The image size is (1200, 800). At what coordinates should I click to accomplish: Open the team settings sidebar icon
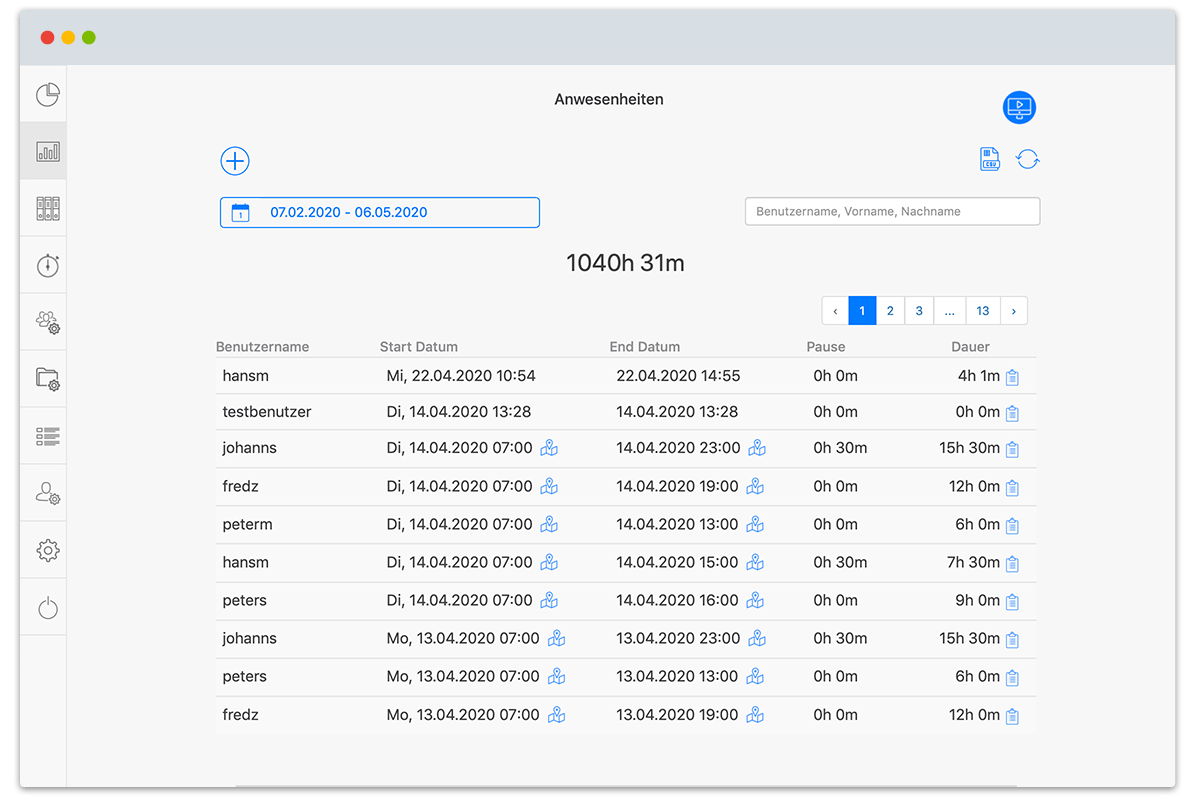[48, 322]
